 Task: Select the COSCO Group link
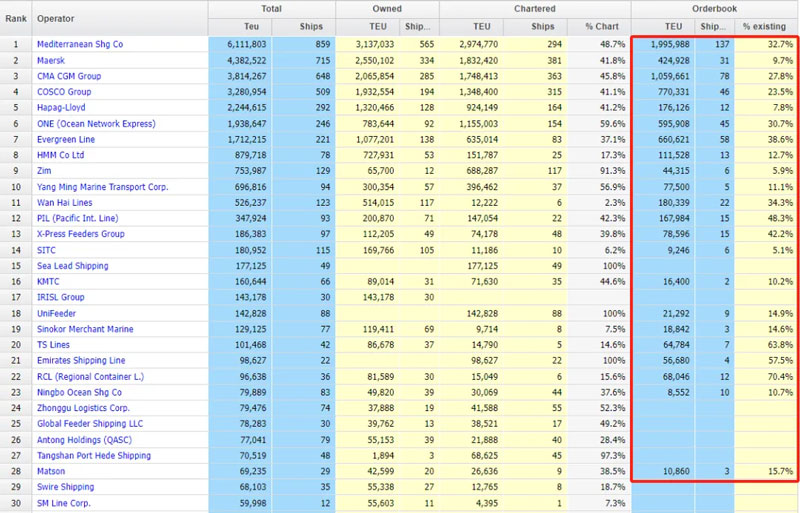pos(63,92)
